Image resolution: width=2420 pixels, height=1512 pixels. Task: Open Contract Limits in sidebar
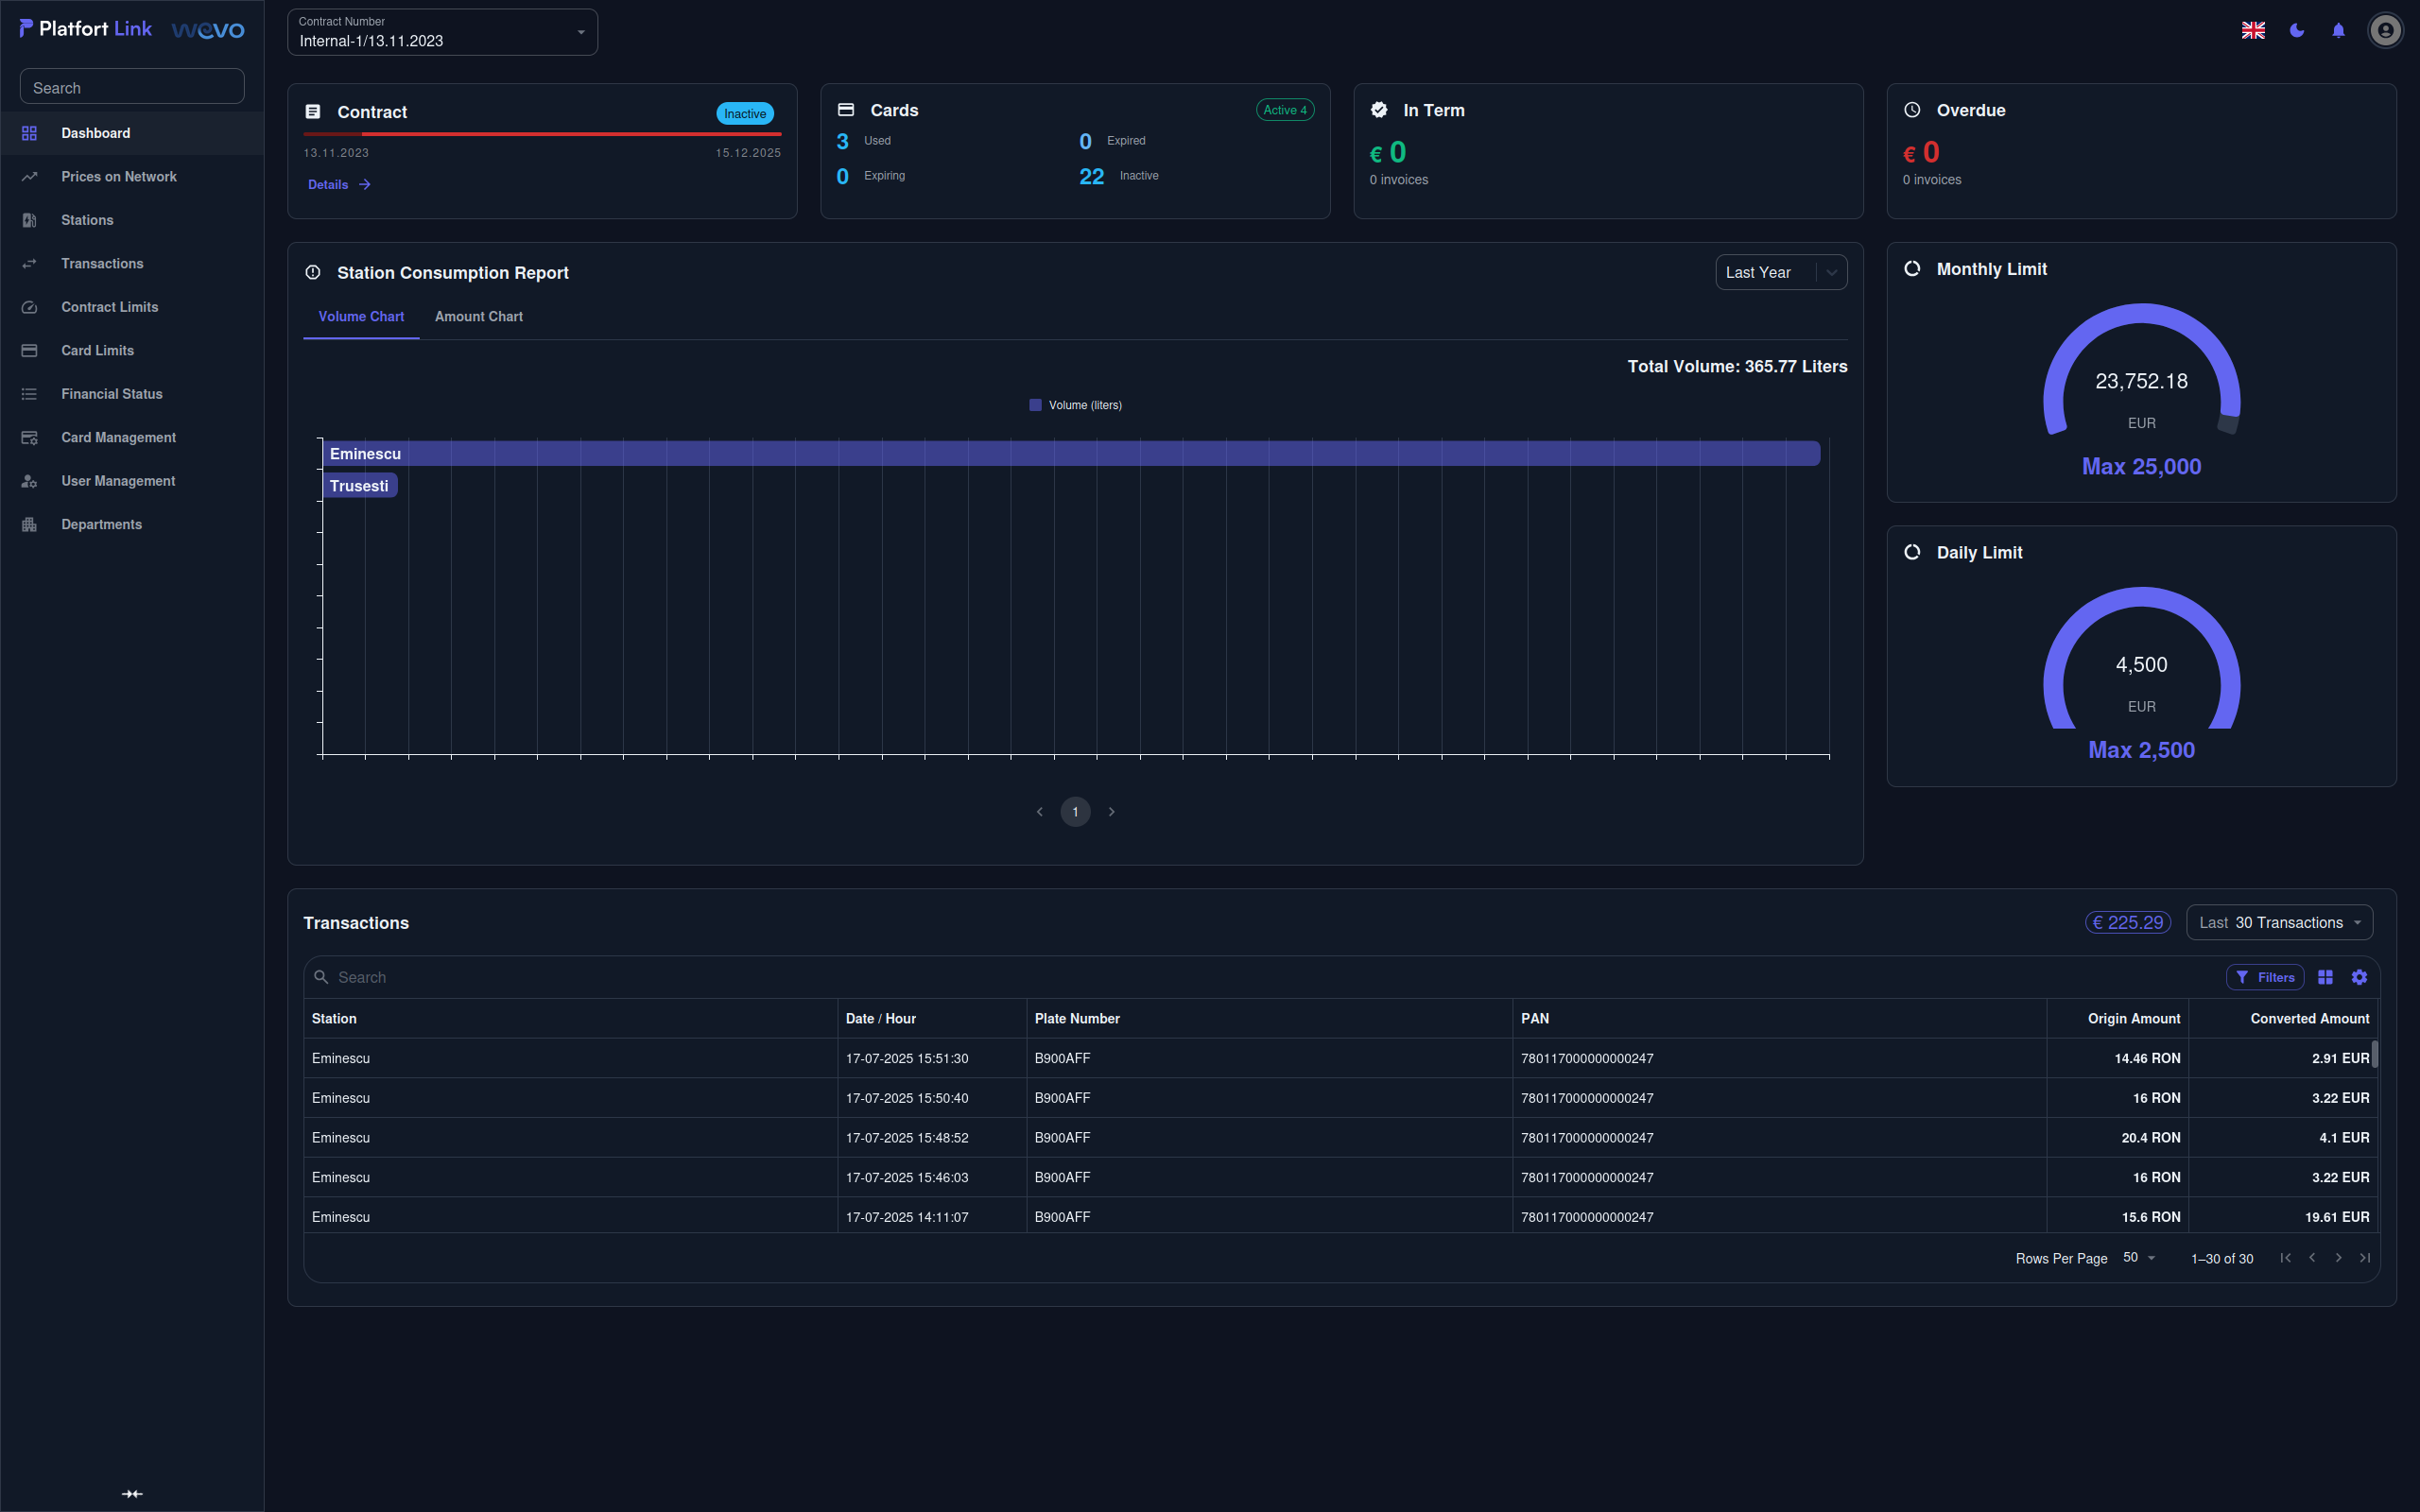pyautogui.click(x=109, y=307)
